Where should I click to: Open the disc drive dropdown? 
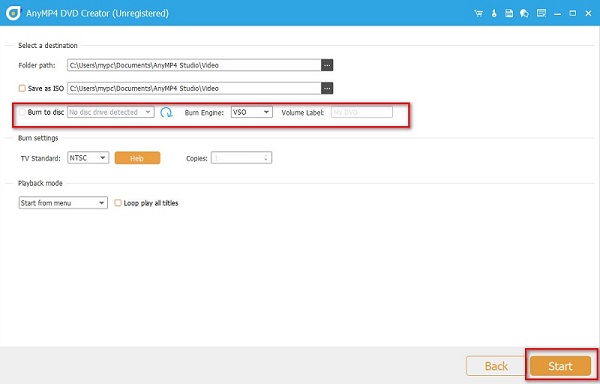pos(111,112)
